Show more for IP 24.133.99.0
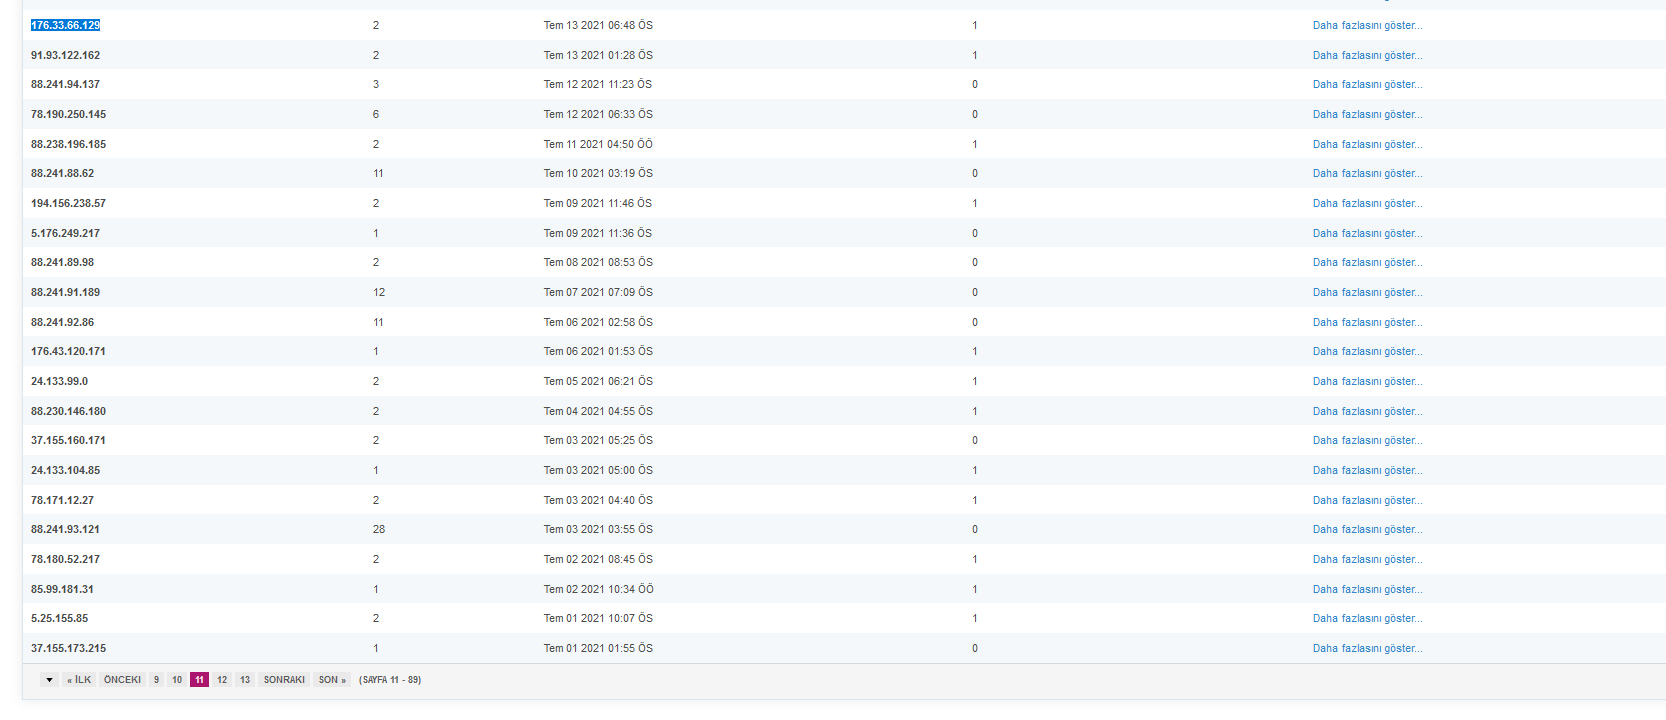Image resolution: width=1666 pixels, height=720 pixels. click(x=1367, y=381)
